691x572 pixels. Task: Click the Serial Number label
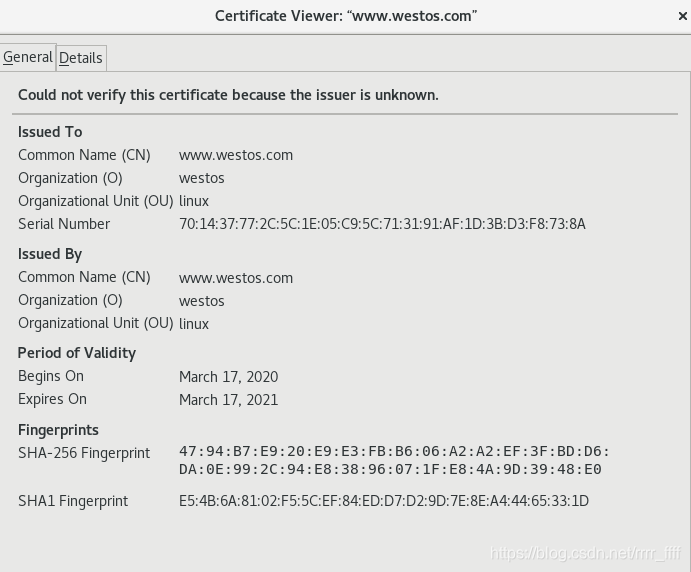click(x=64, y=224)
